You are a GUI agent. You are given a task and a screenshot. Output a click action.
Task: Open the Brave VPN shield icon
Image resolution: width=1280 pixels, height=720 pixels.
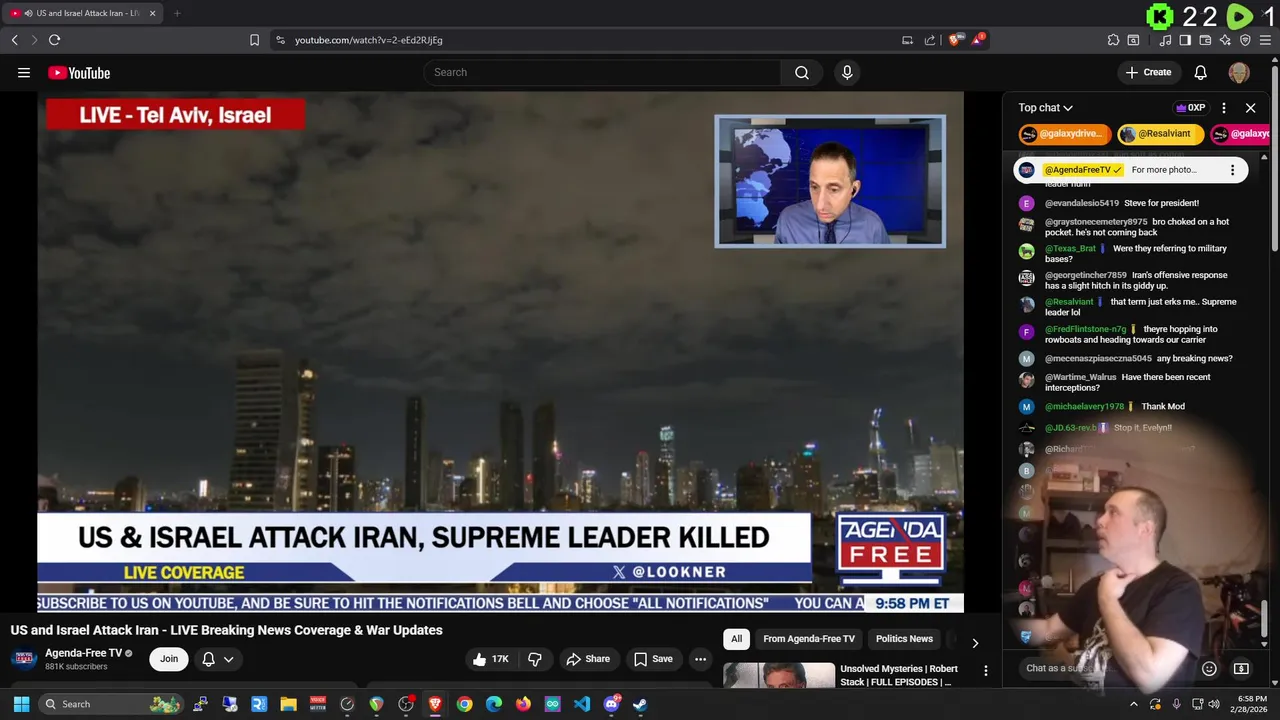1245,40
